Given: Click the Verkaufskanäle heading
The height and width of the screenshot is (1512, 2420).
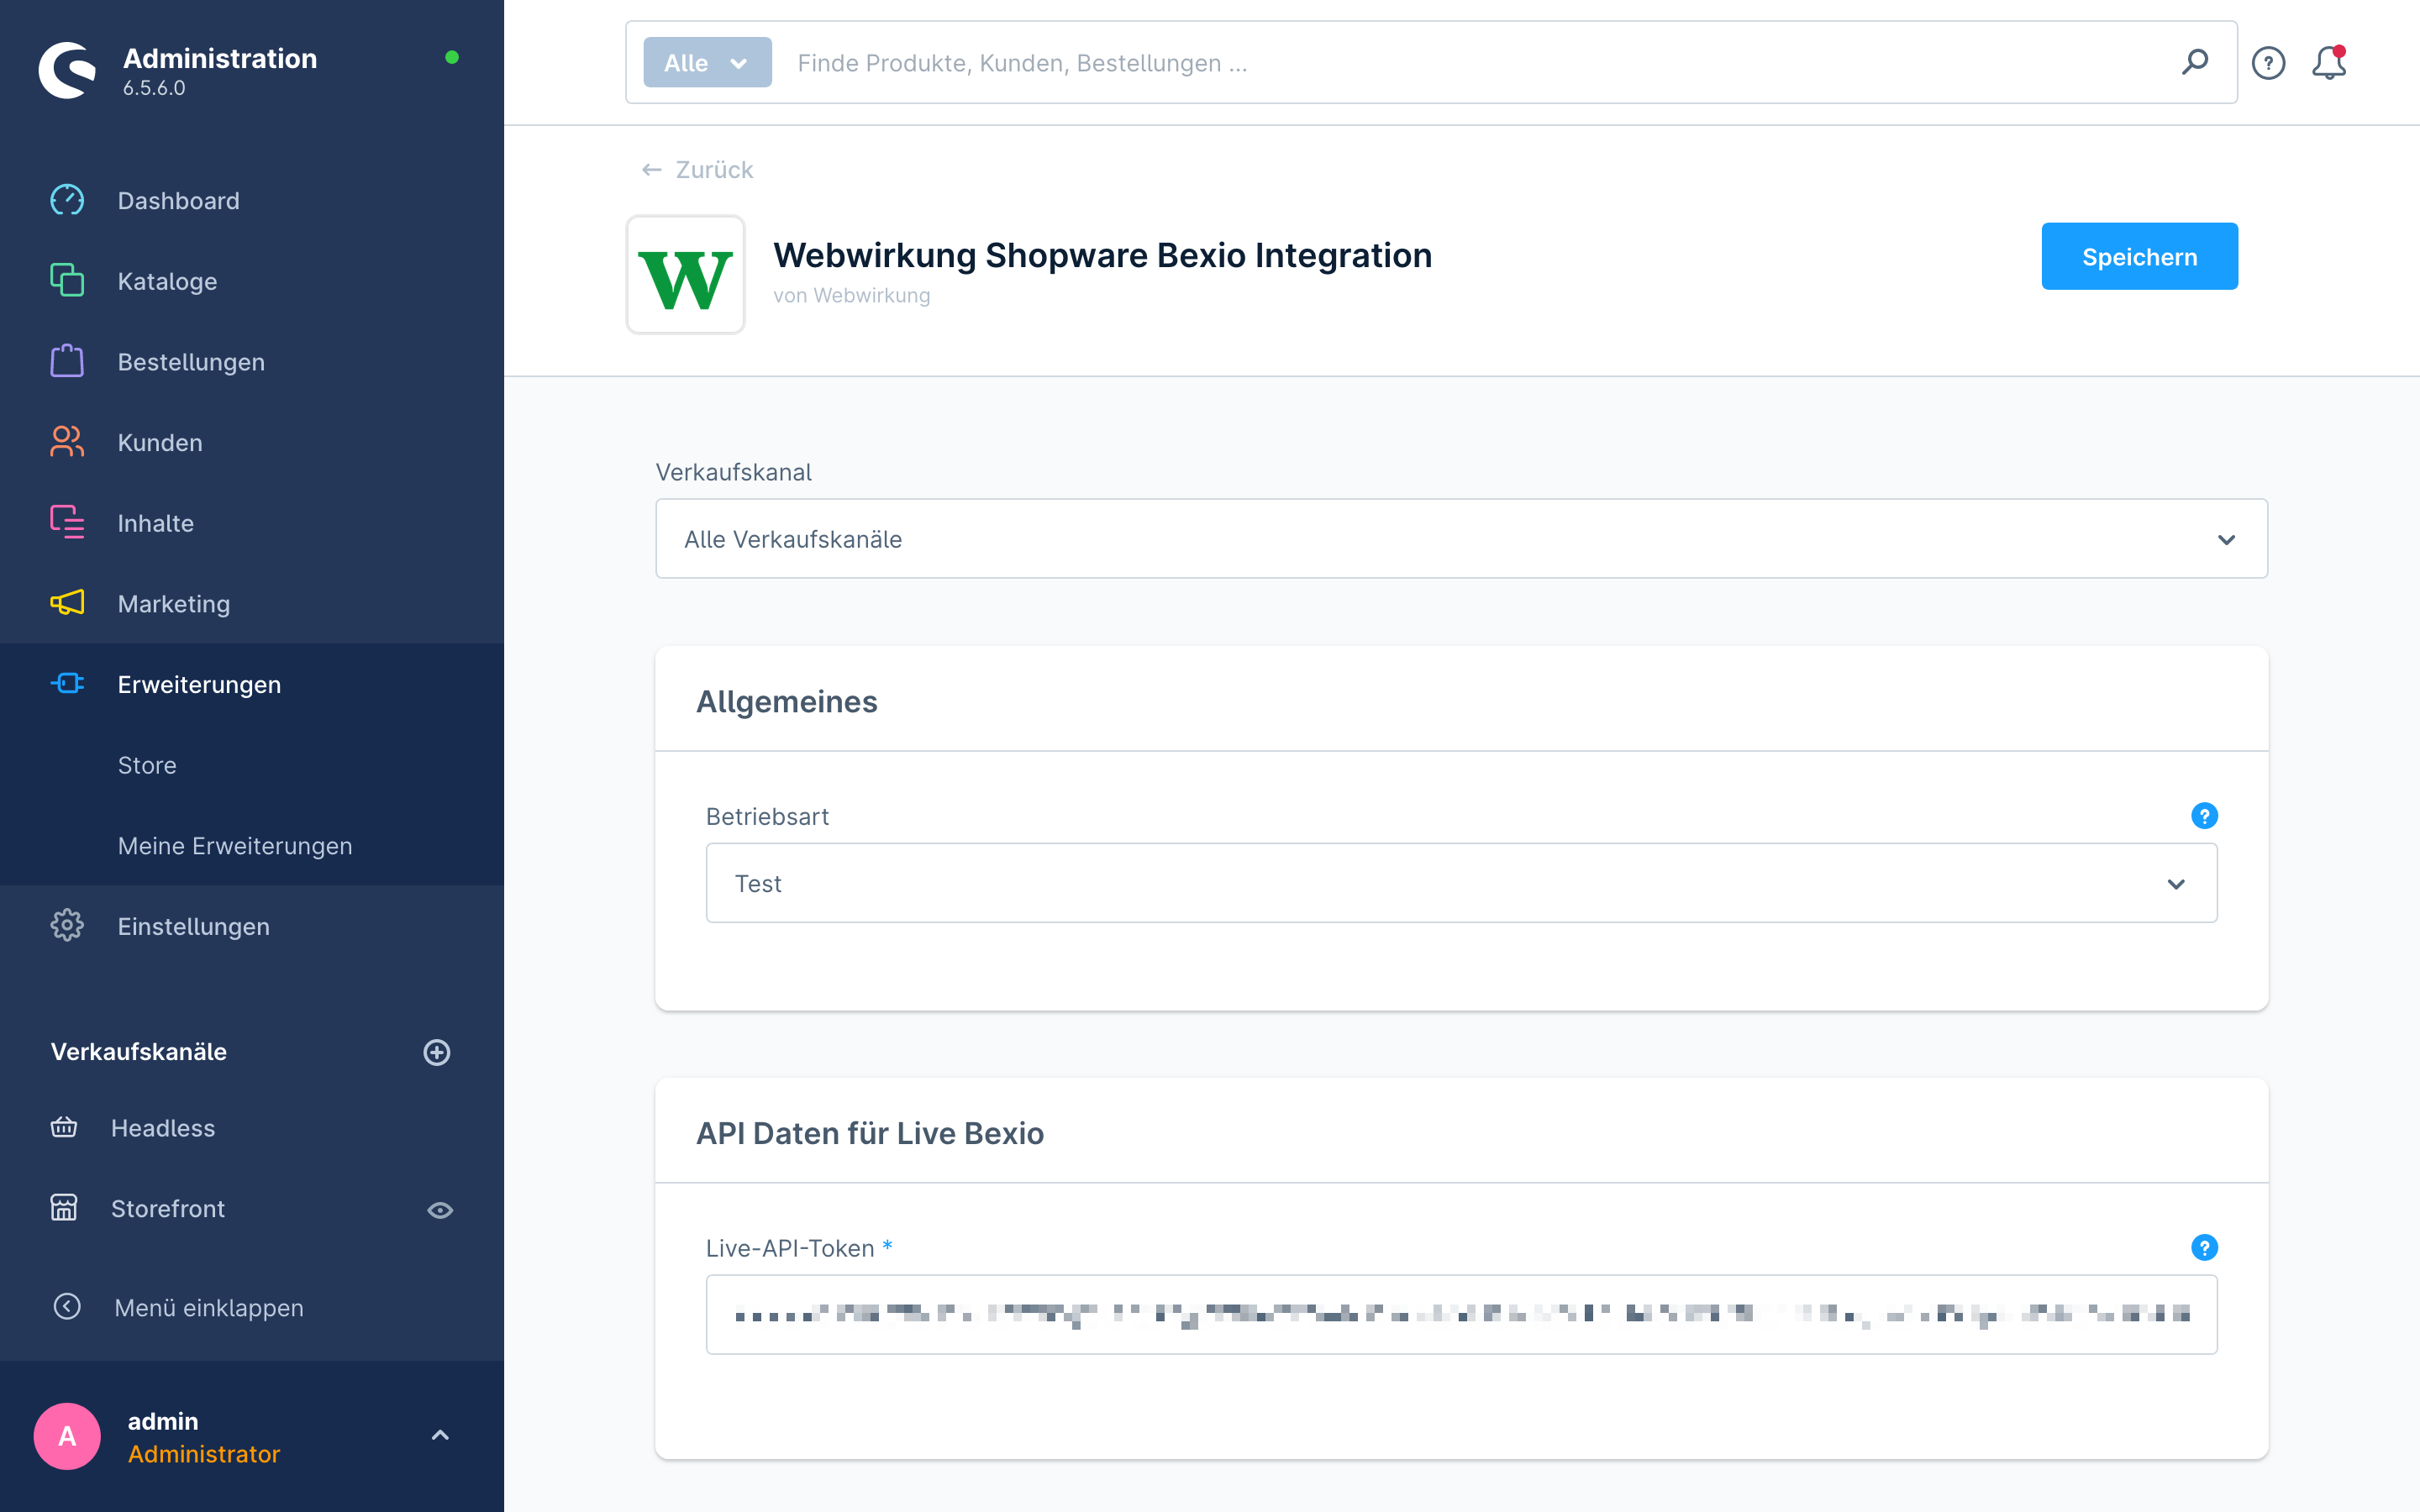Looking at the screenshot, I should point(139,1052).
